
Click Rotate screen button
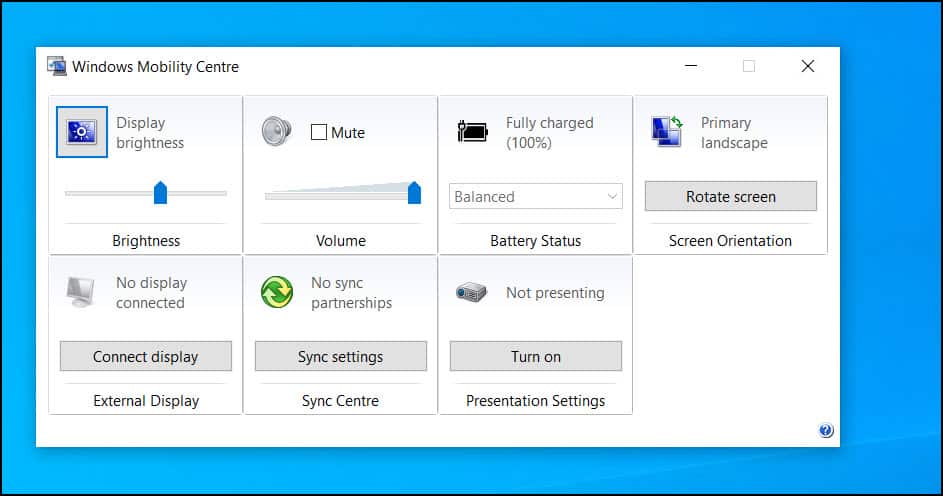(731, 197)
